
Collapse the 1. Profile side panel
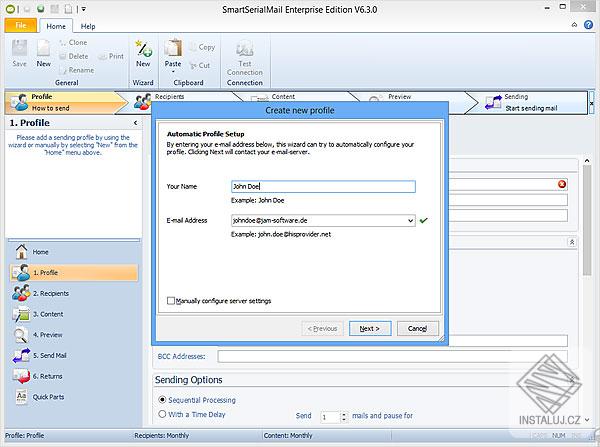[x=135, y=123]
